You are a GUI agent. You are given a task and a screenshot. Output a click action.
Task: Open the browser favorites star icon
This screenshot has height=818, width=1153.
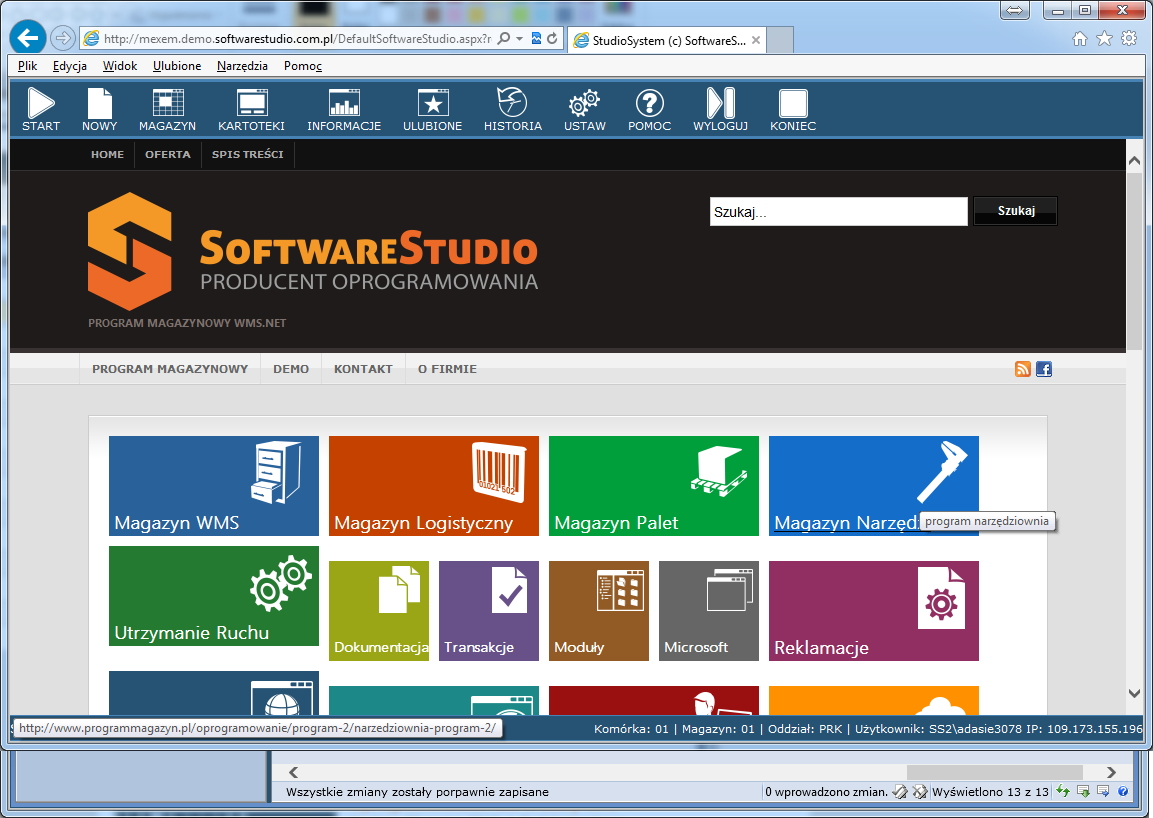(1104, 39)
